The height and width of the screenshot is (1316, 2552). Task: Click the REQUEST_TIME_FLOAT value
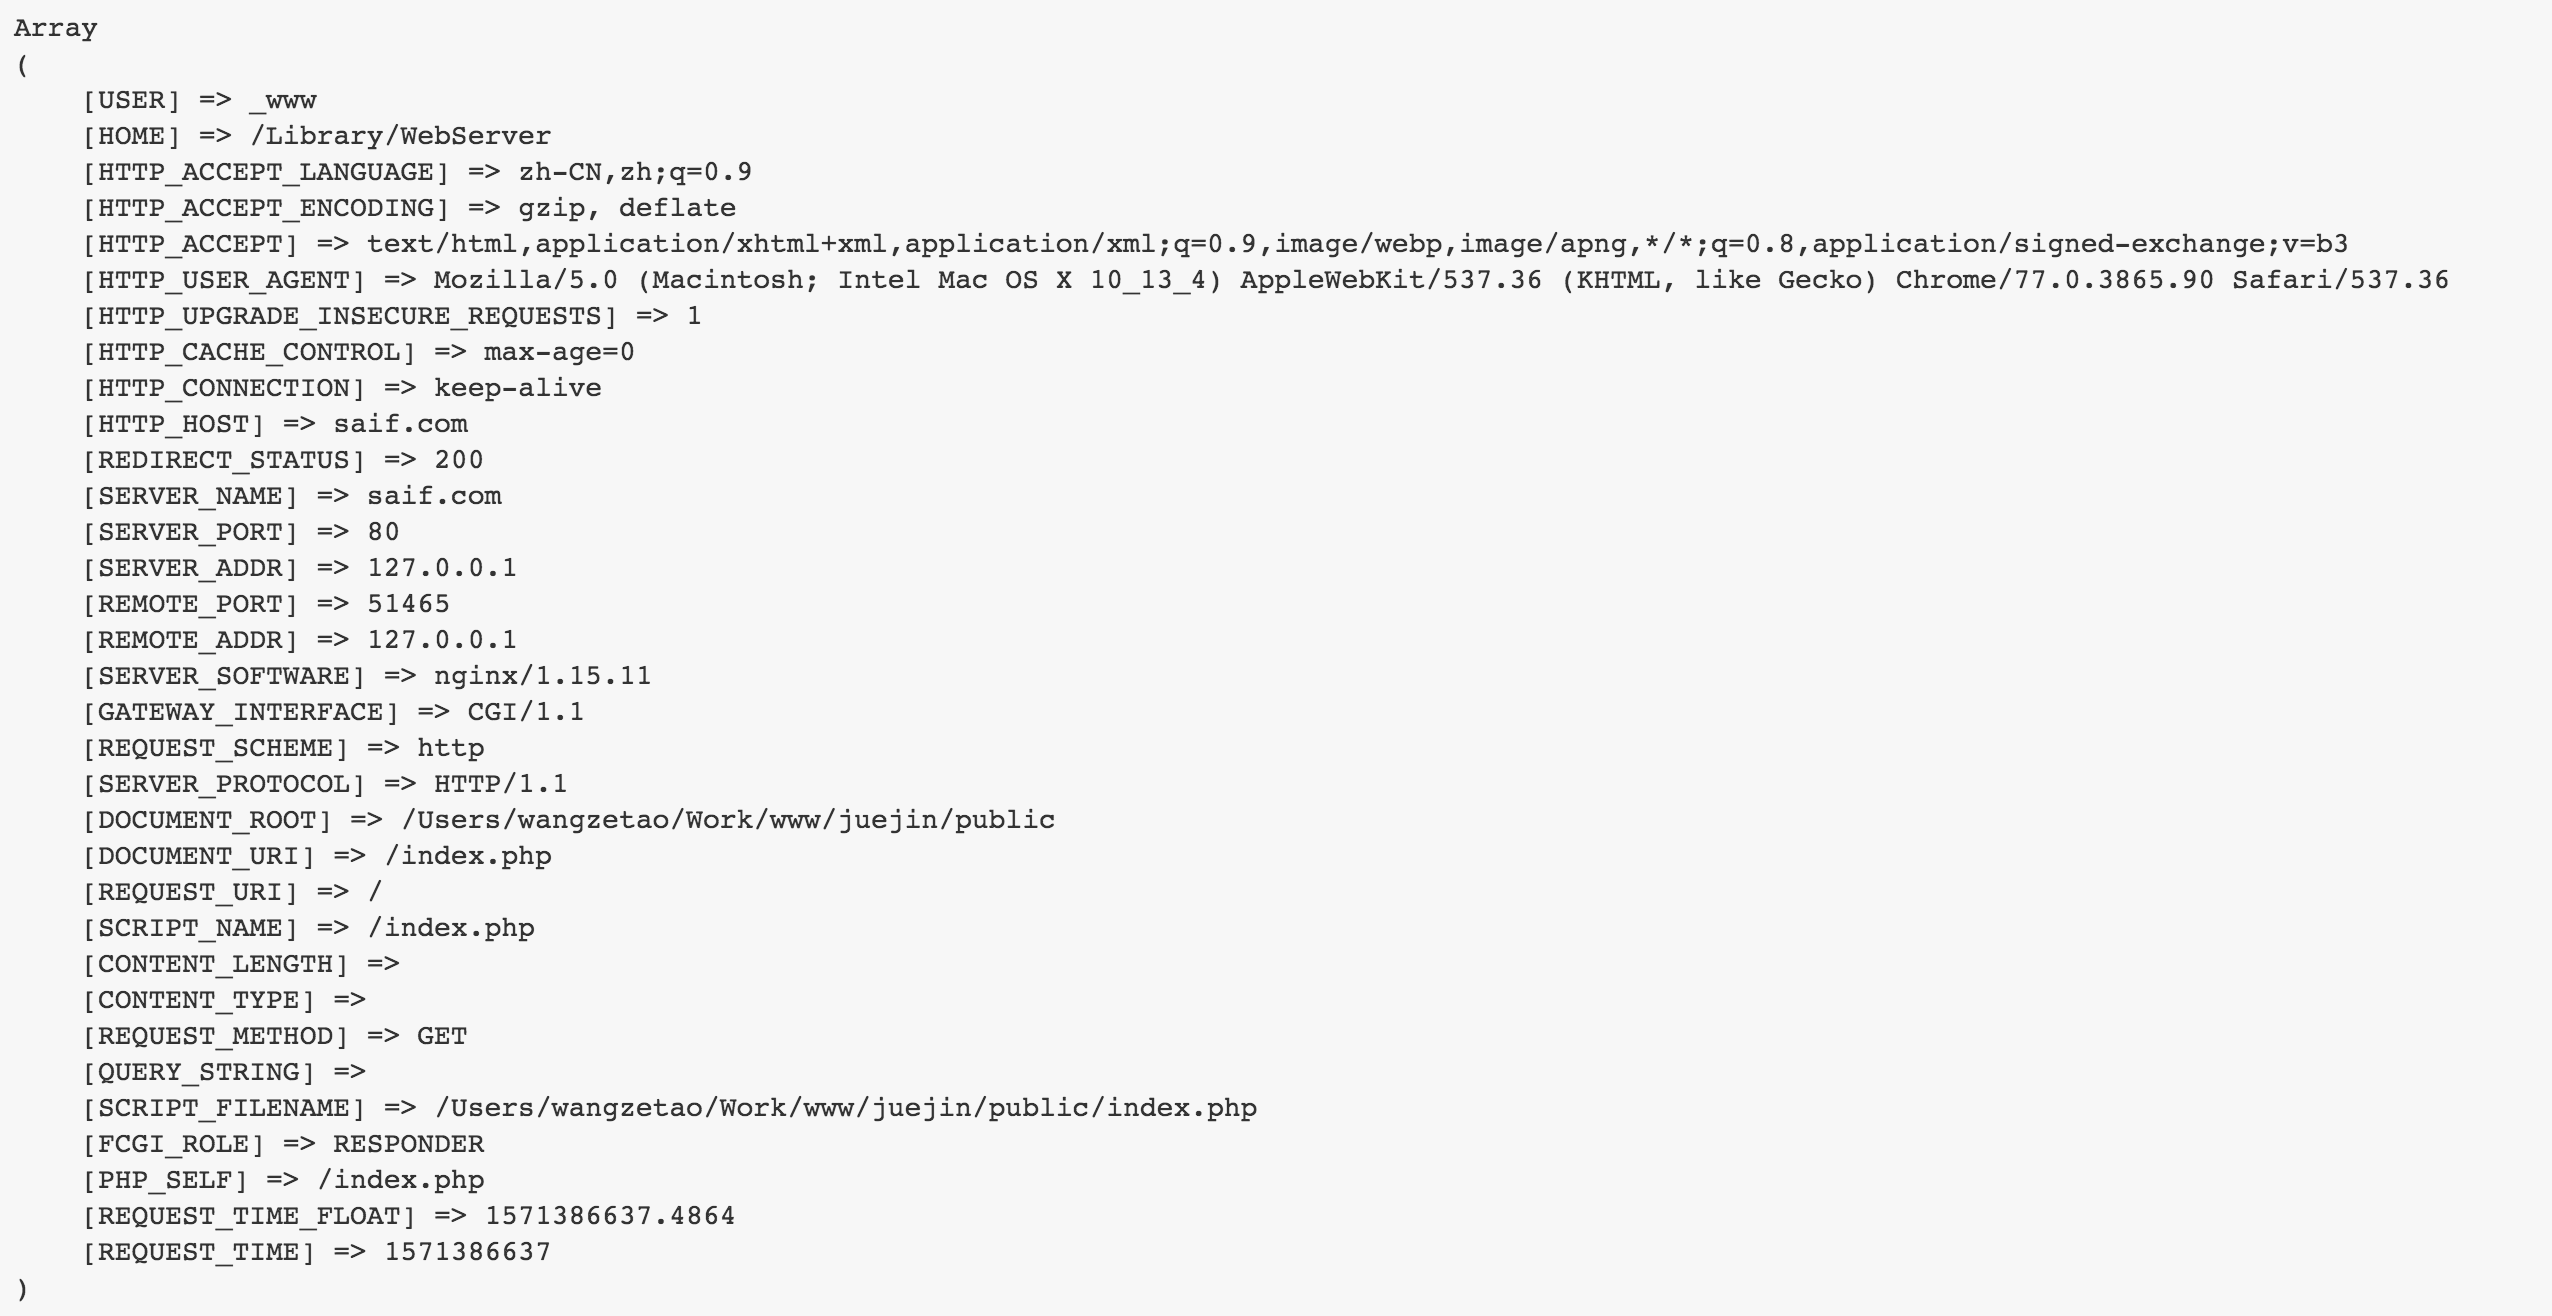pos(610,1216)
